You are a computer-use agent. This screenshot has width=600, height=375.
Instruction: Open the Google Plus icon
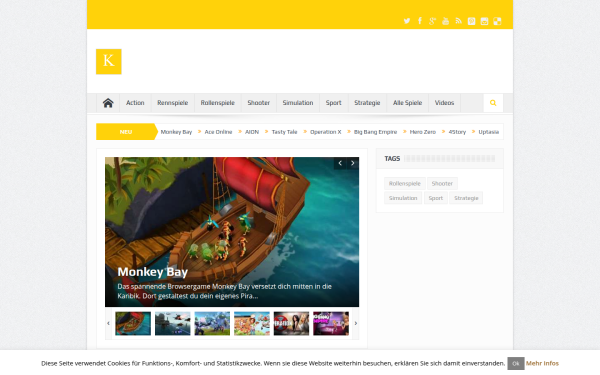[x=432, y=21]
